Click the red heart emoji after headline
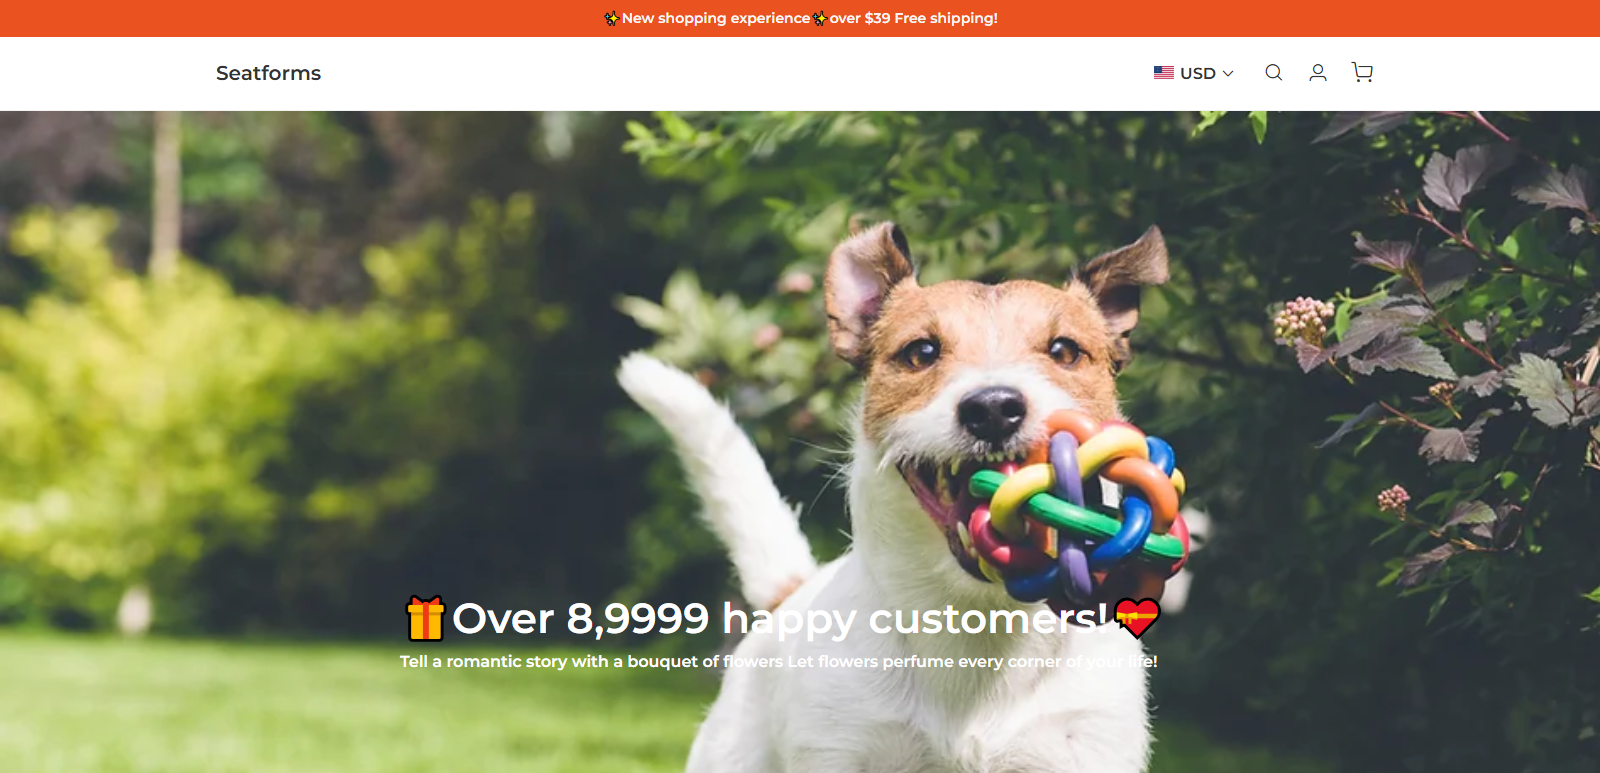This screenshot has height=773, width=1600. coord(1137,618)
